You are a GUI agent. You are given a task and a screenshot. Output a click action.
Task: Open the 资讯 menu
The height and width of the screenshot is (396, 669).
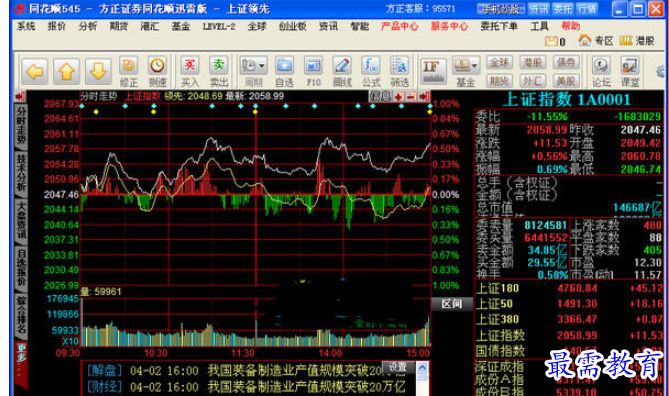(328, 26)
